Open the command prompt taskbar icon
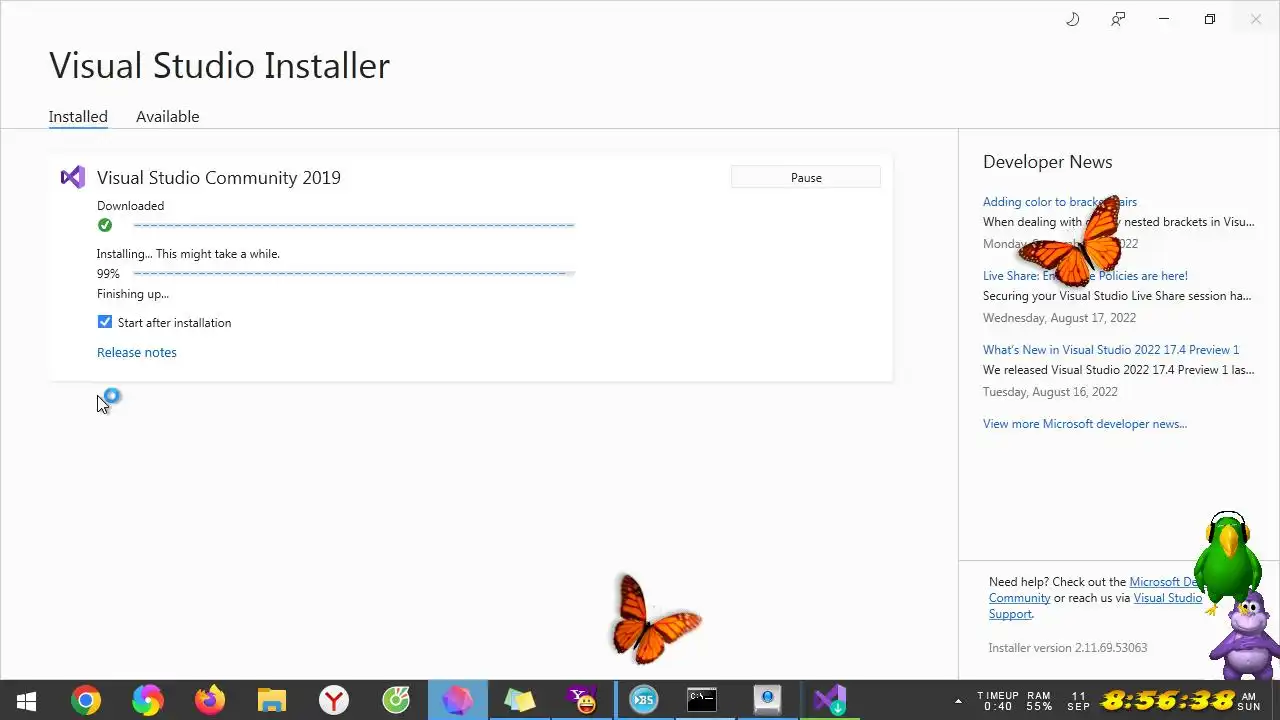Image resolution: width=1280 pixels, height=720 pixels. click(x=702, y=700)
